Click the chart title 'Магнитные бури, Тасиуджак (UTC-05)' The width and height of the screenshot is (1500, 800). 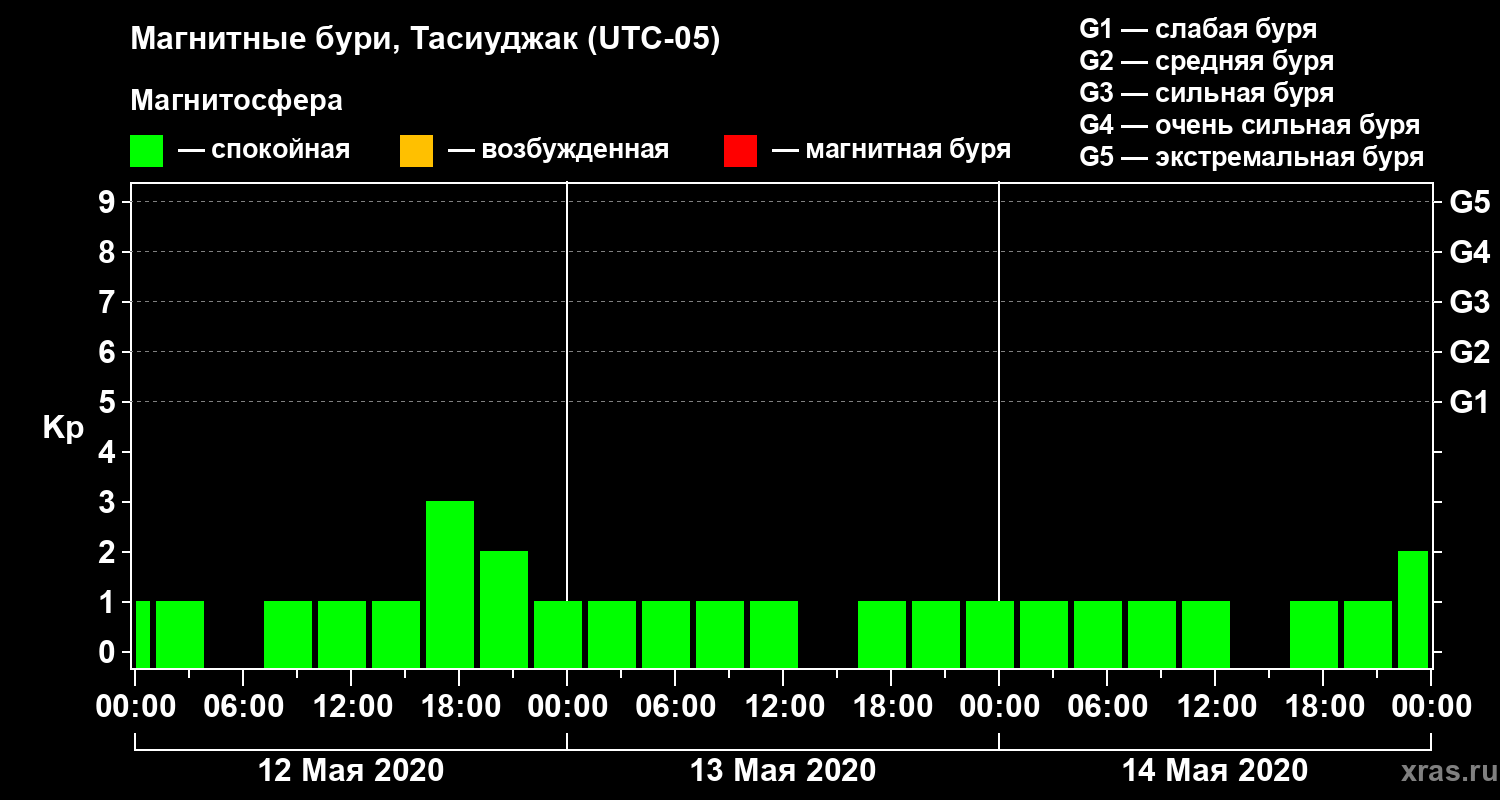[x=425, y=41]
